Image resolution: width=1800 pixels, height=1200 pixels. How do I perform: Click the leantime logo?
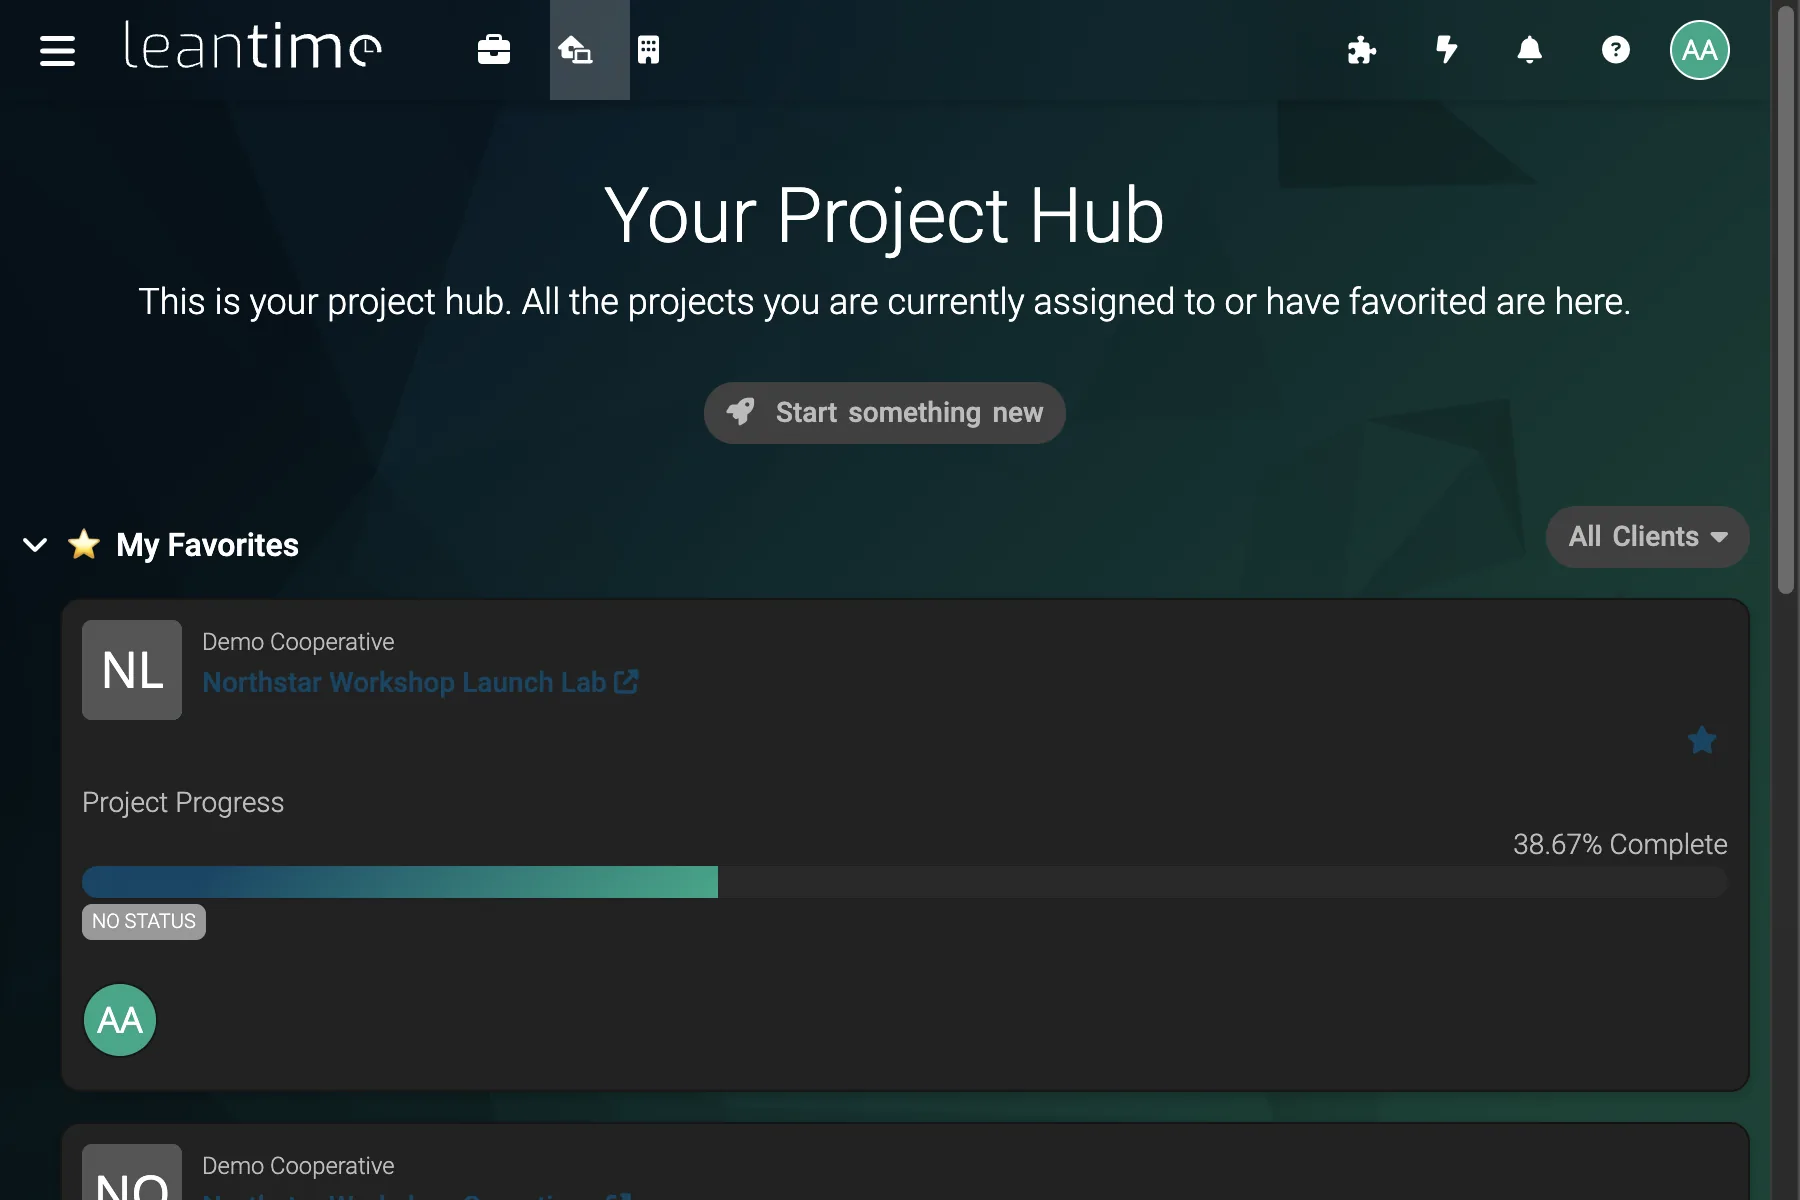click(x=252, y=48)
